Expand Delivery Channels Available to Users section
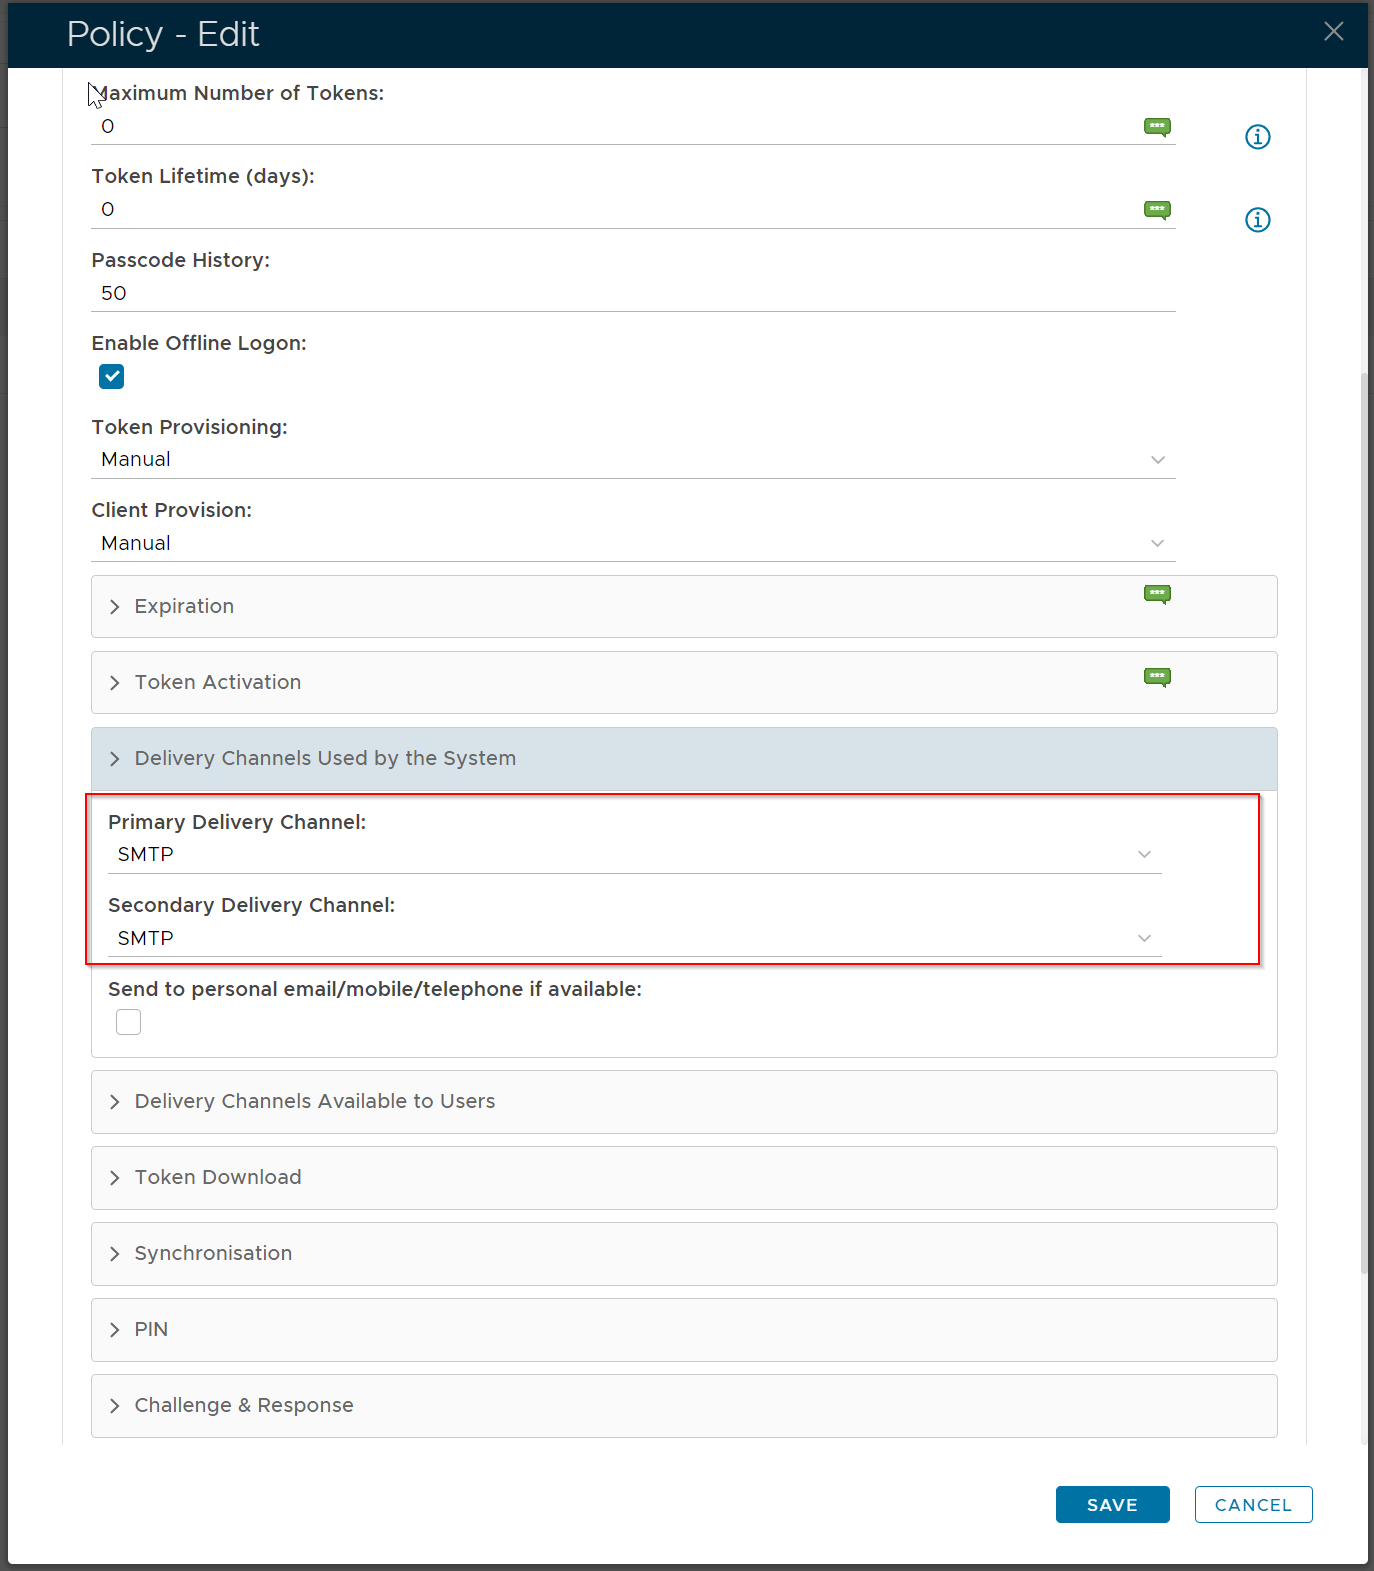 pos(314,1102)
